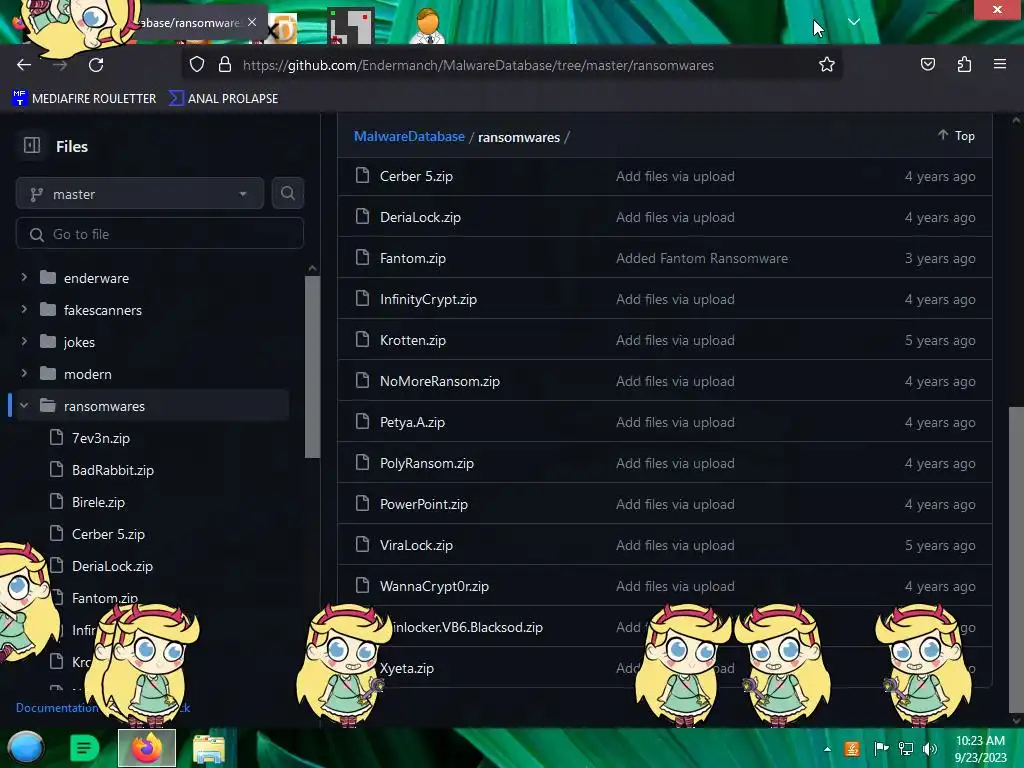Click the Cerber 5.zip commit message Add files via upload
The width and height of the screenshot is (1024, 768).
[675, 176]
